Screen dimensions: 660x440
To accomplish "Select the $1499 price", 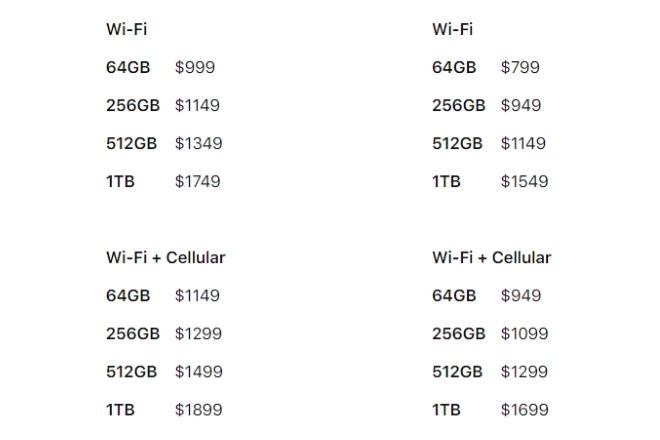I will (x=198, y=371).
